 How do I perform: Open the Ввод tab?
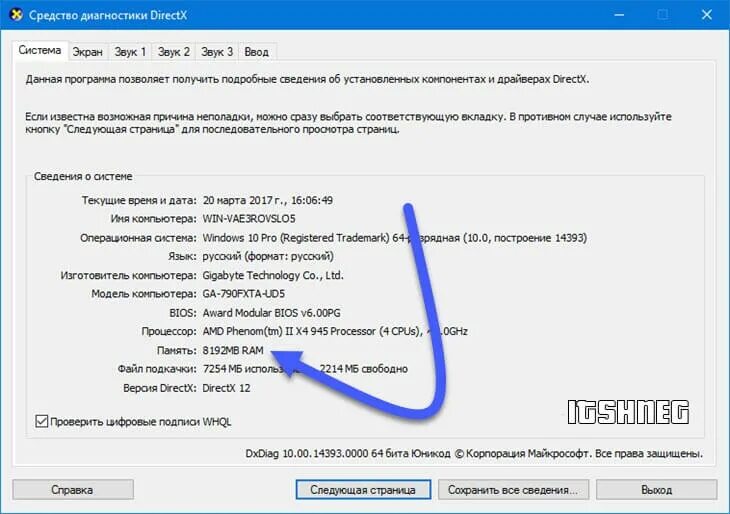click(x=257, y=52)
